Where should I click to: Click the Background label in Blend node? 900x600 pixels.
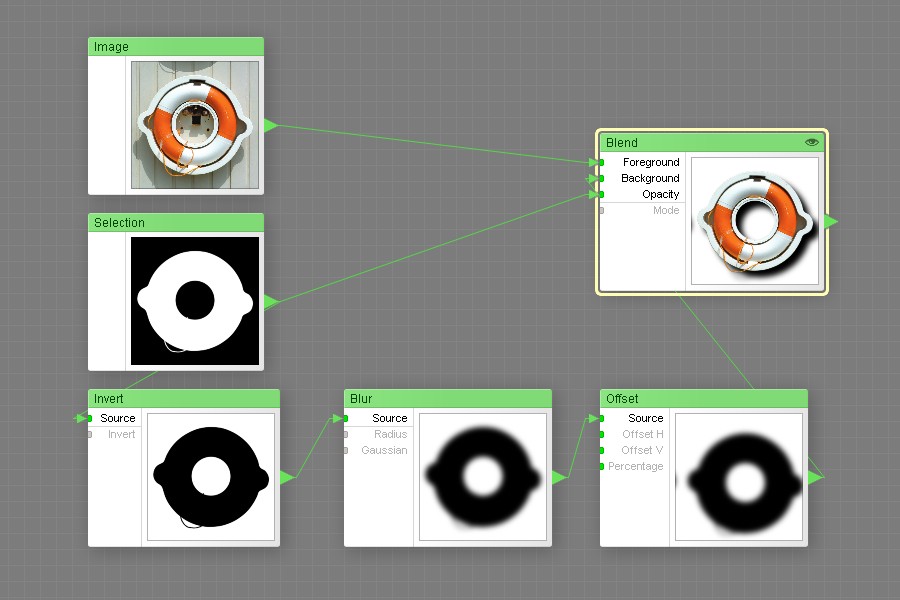(650, 179)
